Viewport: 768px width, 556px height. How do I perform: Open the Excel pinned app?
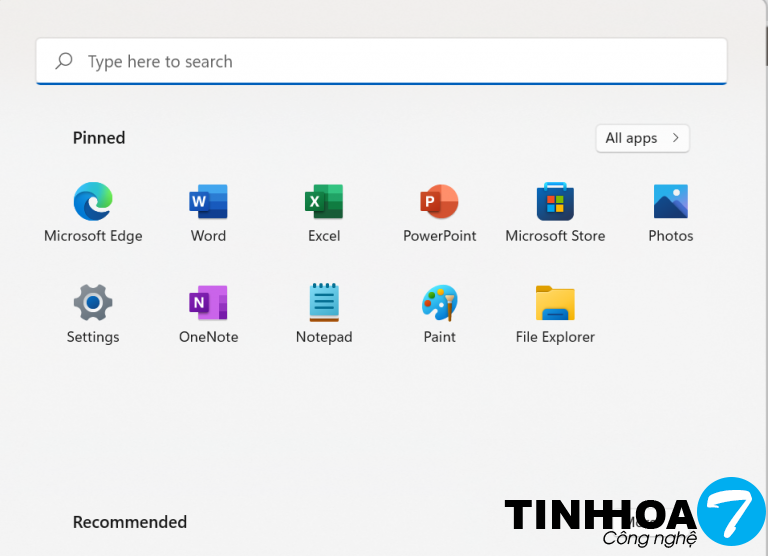(324, 202)
